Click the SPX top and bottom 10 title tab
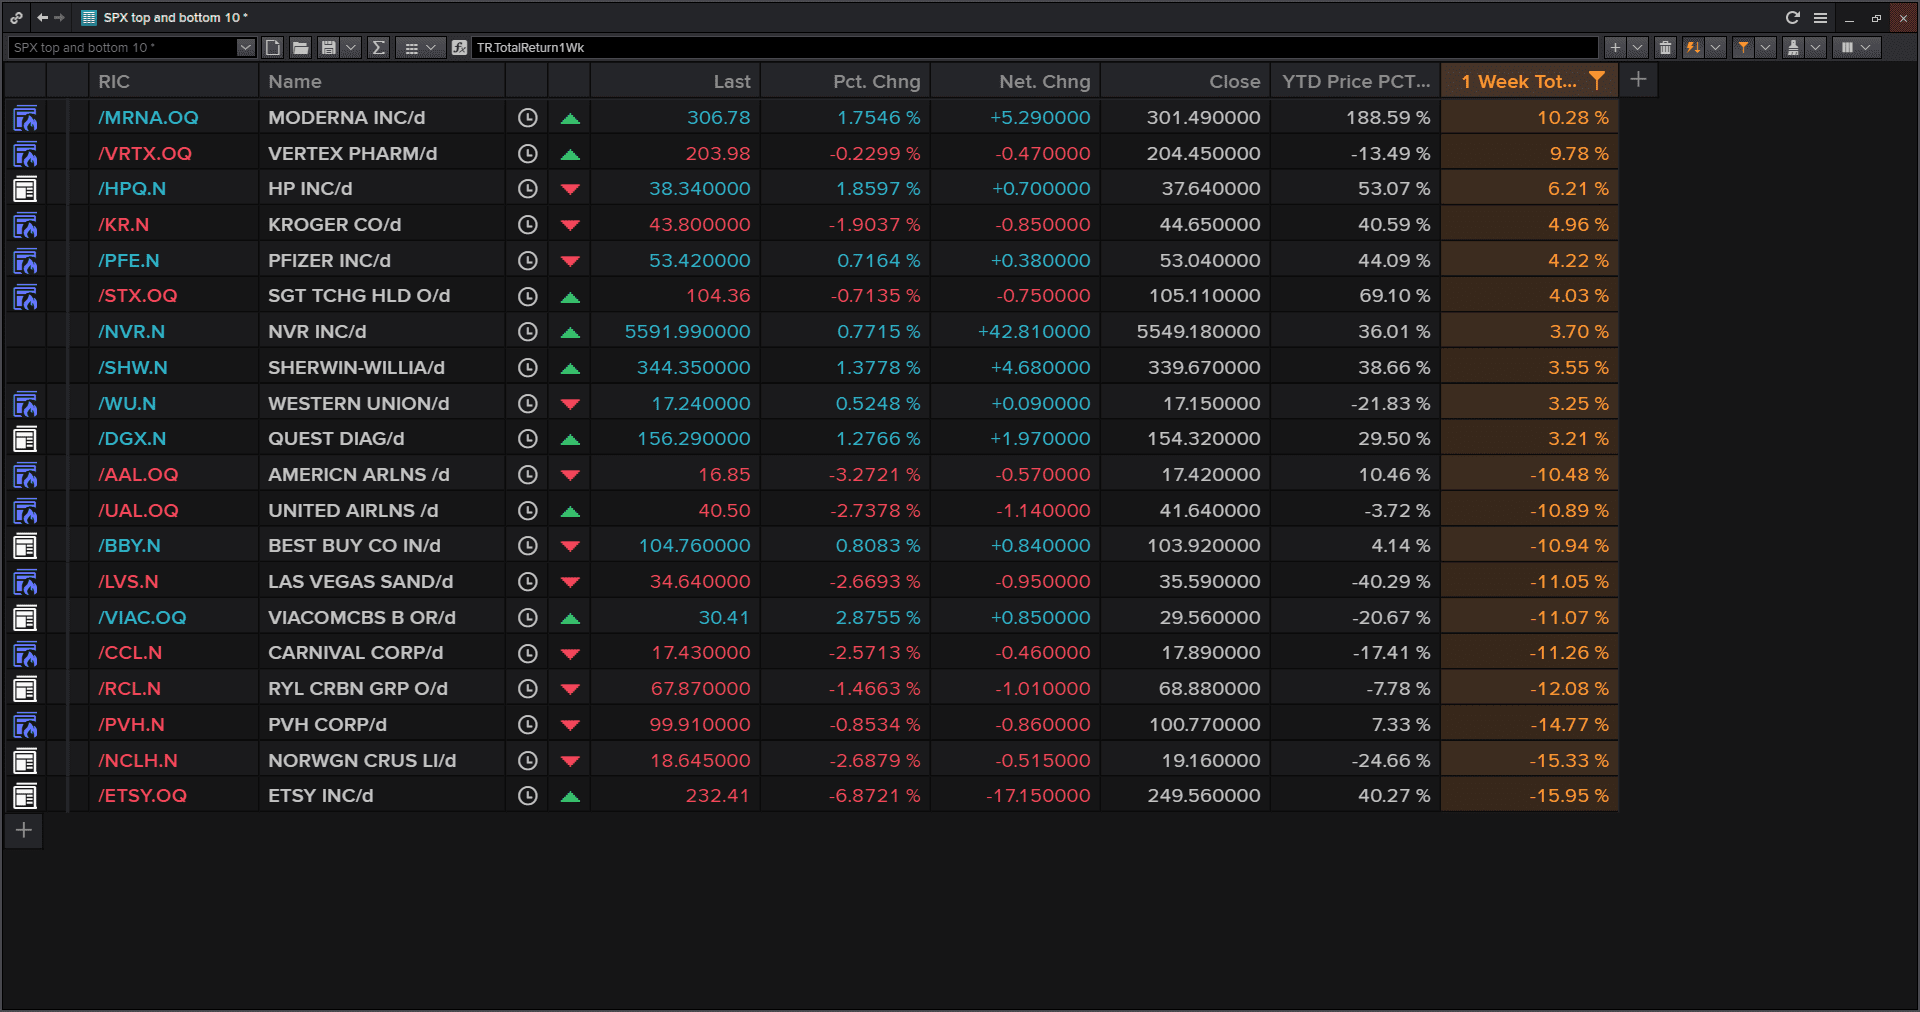This screenshot has height=1012, width=1920. pyautogui.click(x=165, y=17)
